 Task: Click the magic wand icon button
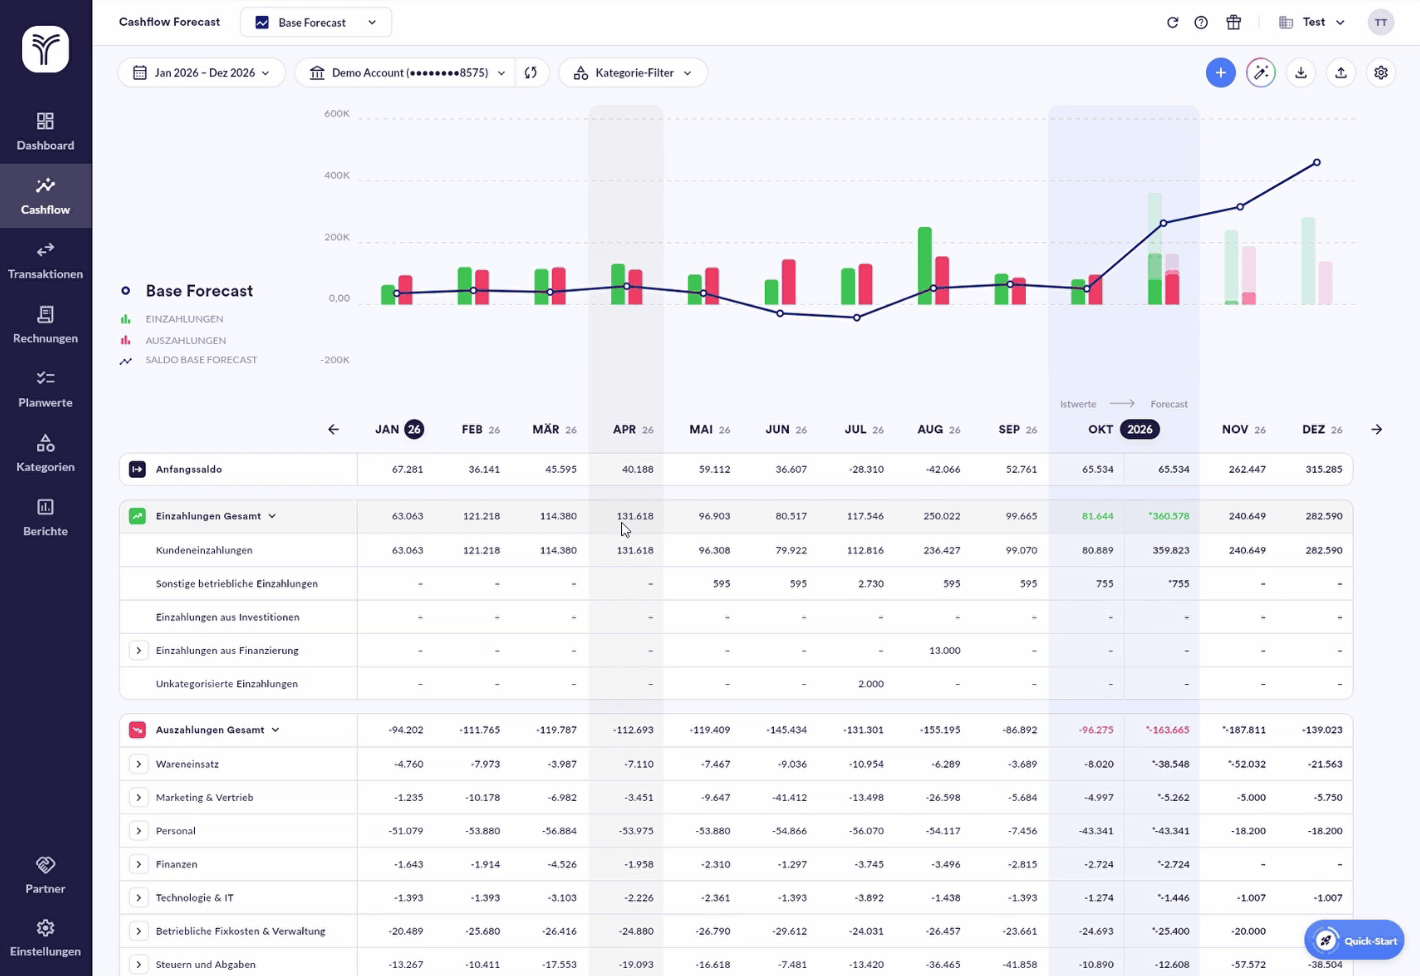(x=1261, y=73)
